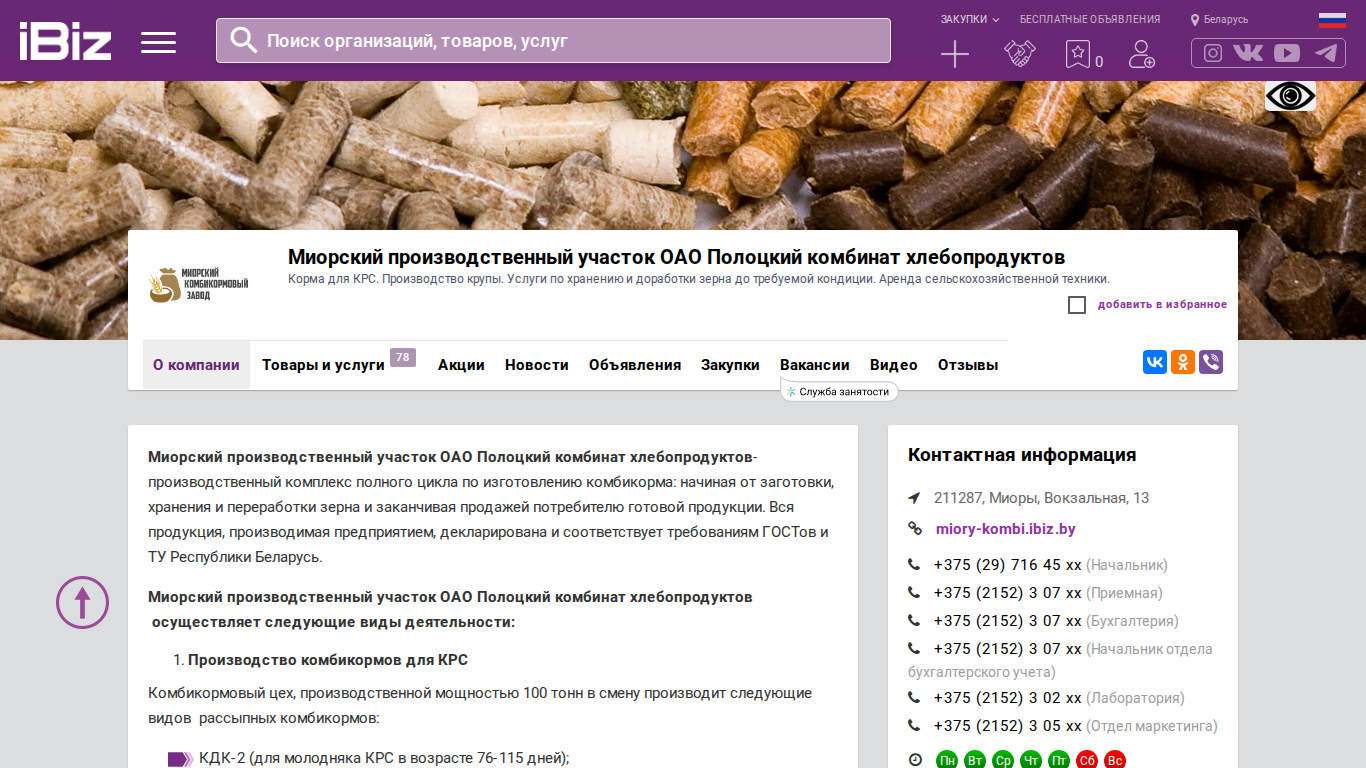
Task: Switch to the Акции tab
Action: pos(461,365)
